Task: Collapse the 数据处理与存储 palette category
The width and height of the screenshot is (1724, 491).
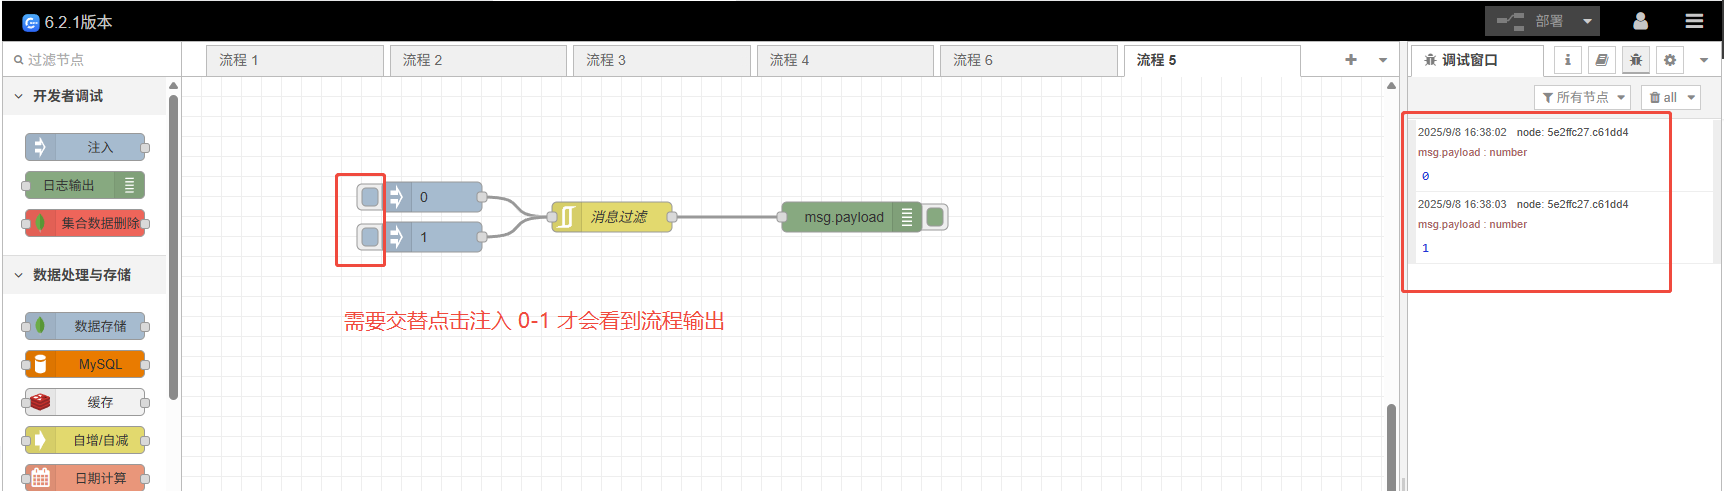Action: (x=19, y=275)
